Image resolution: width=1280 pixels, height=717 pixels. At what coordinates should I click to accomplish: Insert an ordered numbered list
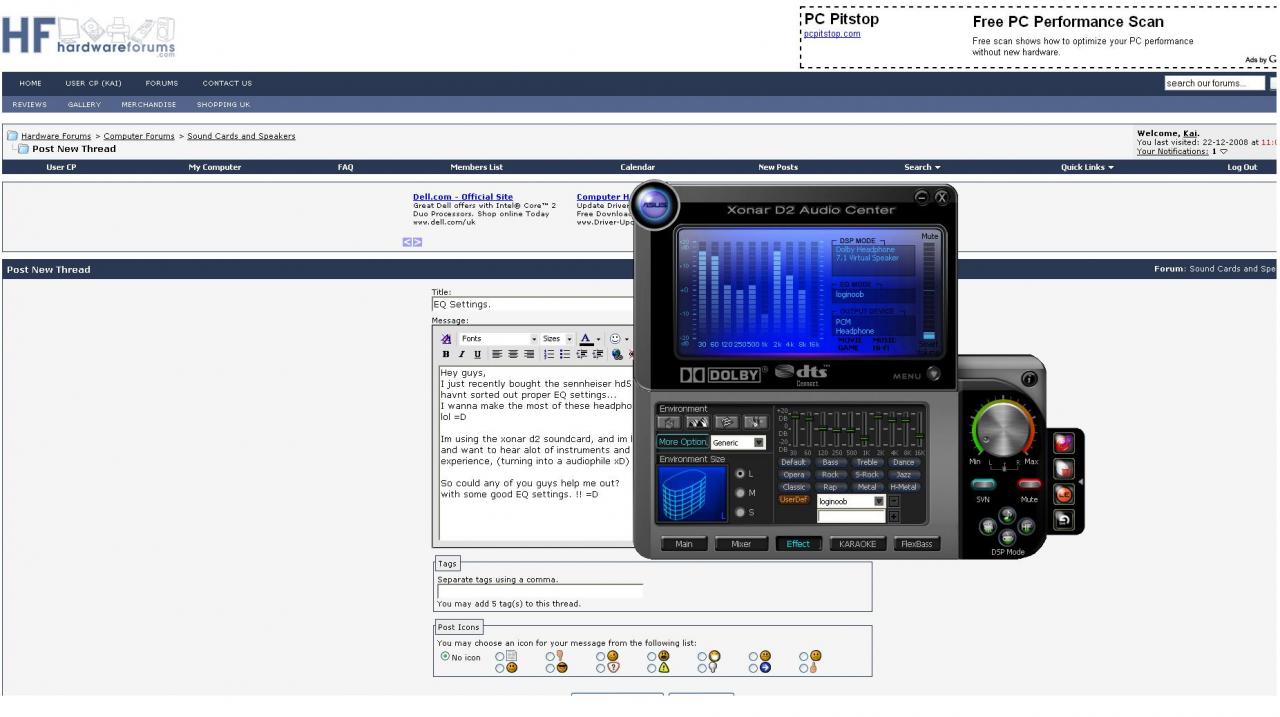coord(549,354)
